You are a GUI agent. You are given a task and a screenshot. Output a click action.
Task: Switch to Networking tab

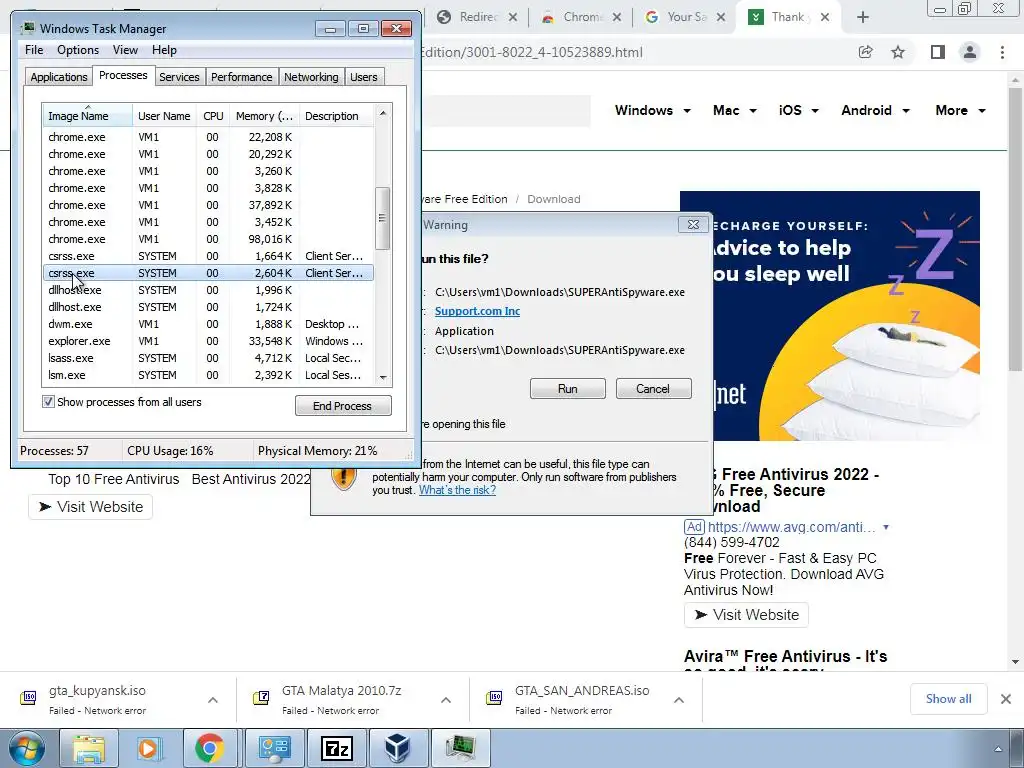(311, 77)
